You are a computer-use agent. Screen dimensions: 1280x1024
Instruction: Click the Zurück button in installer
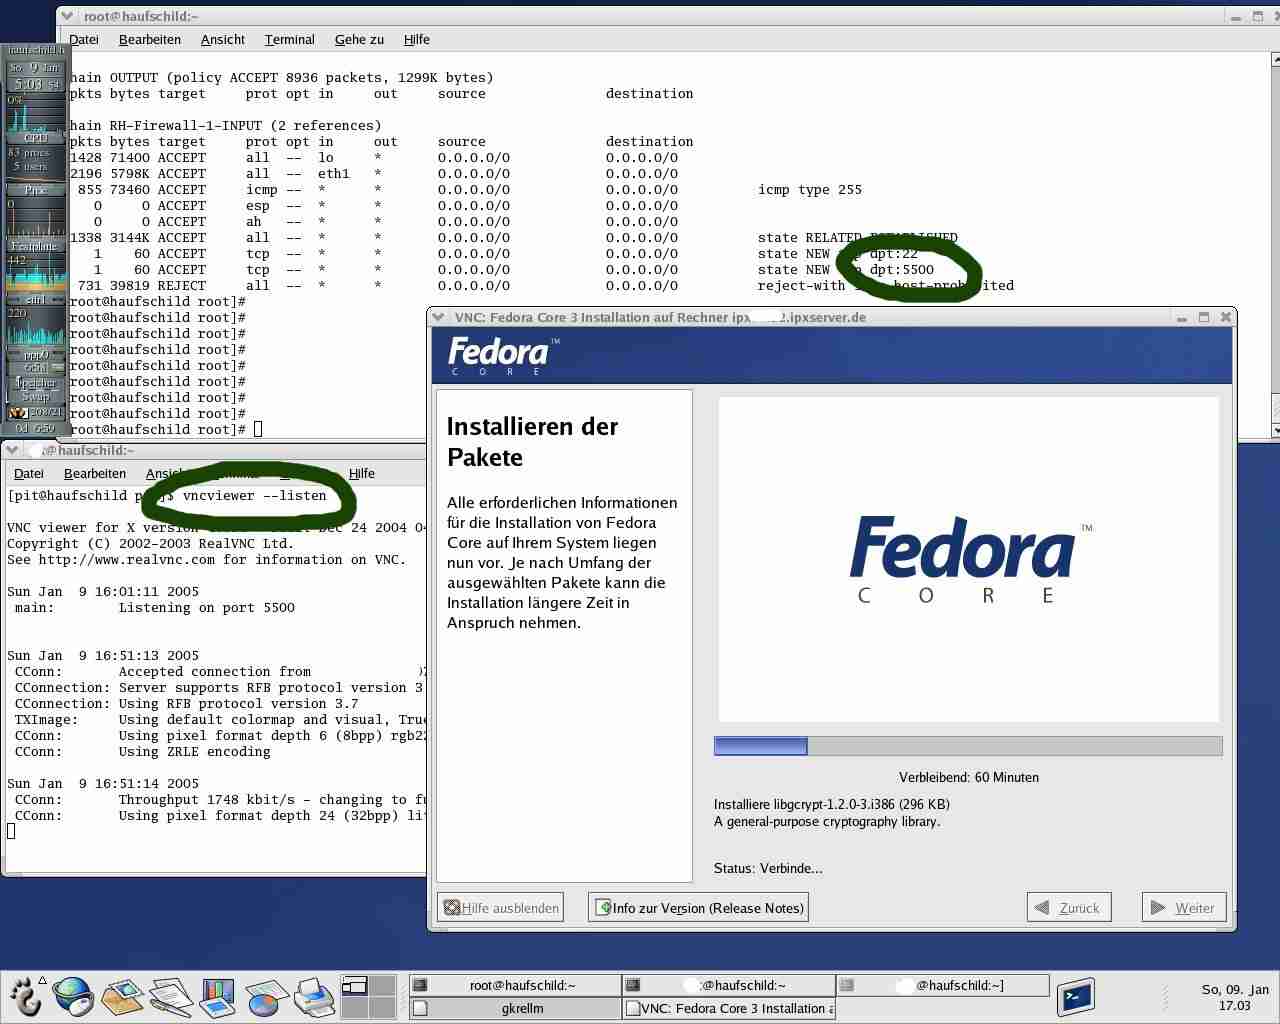coord(1069,908)
